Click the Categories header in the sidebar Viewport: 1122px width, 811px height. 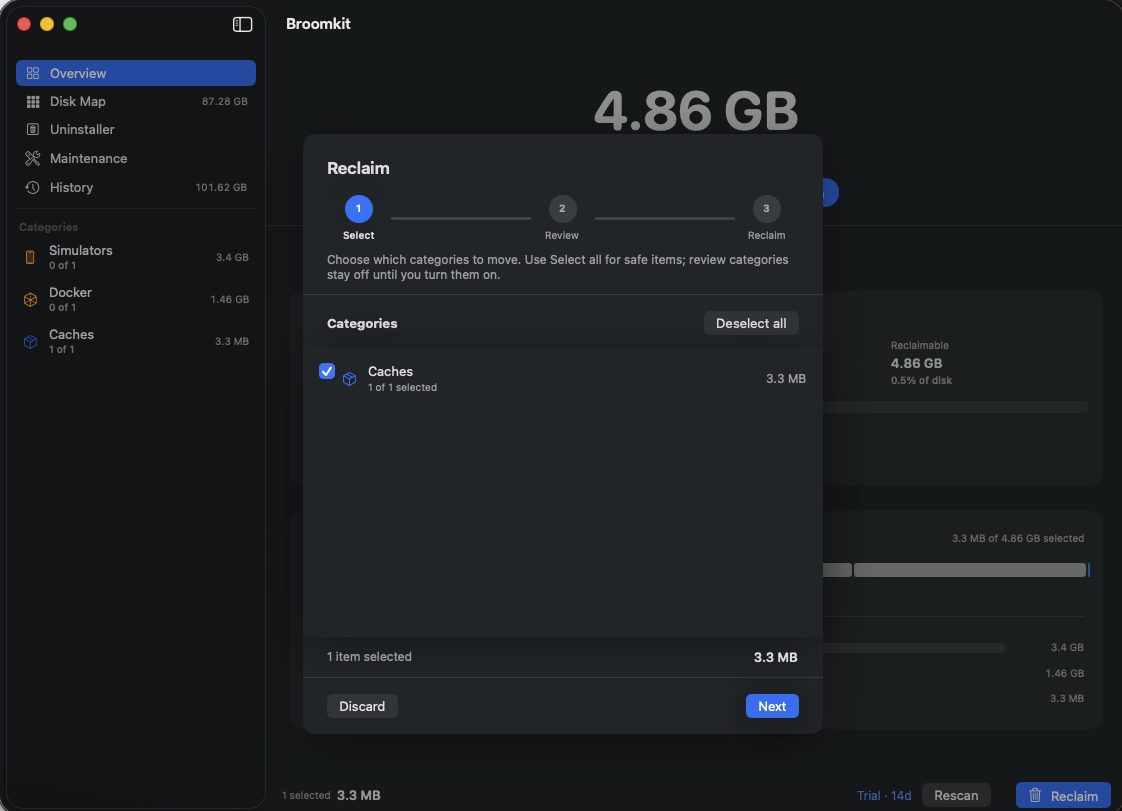(x=49, y=227)
